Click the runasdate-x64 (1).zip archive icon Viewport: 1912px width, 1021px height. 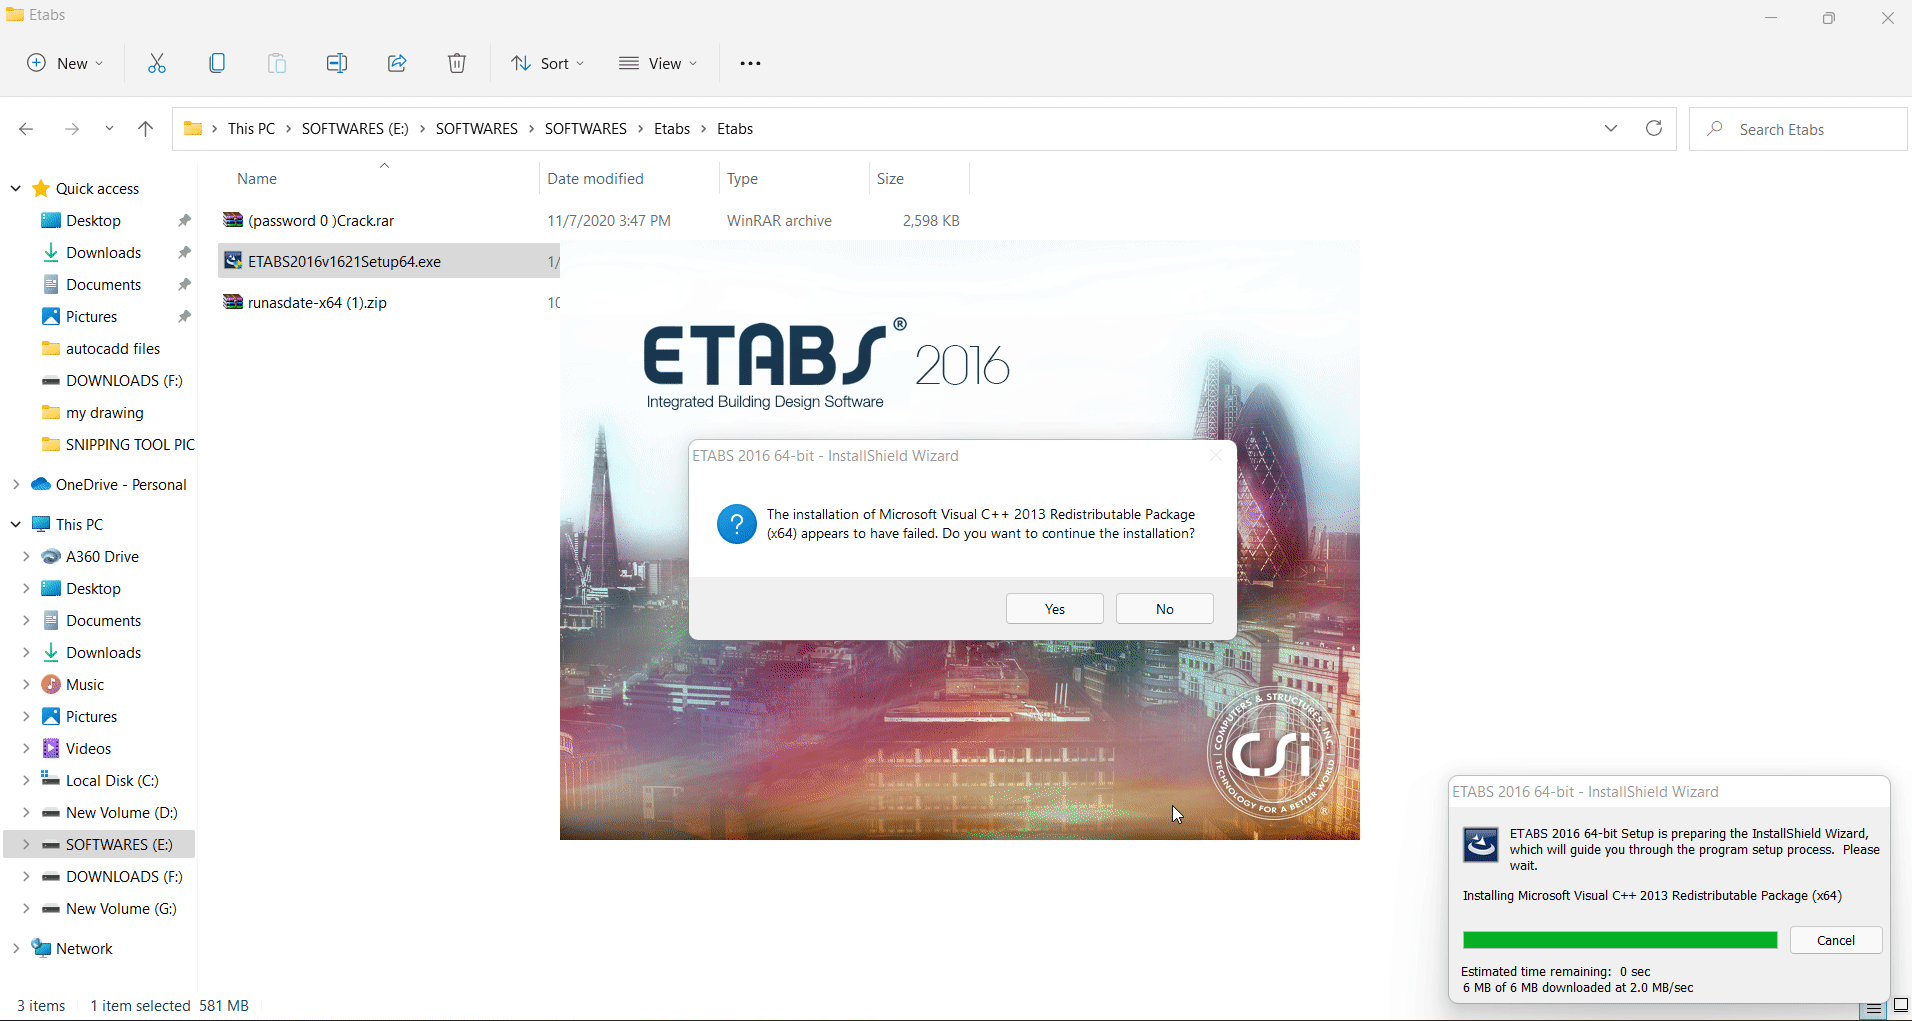click(233, 302)
